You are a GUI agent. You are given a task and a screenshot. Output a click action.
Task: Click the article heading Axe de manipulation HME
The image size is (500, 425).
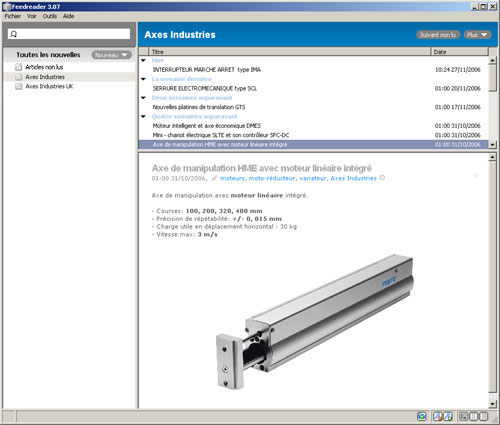pos(262,168)
